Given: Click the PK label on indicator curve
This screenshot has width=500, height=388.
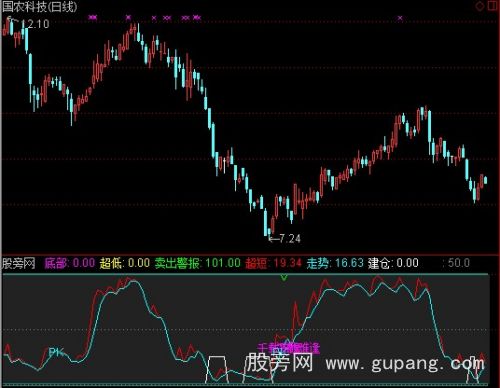Looking at the screenshot, I should 56,352.
